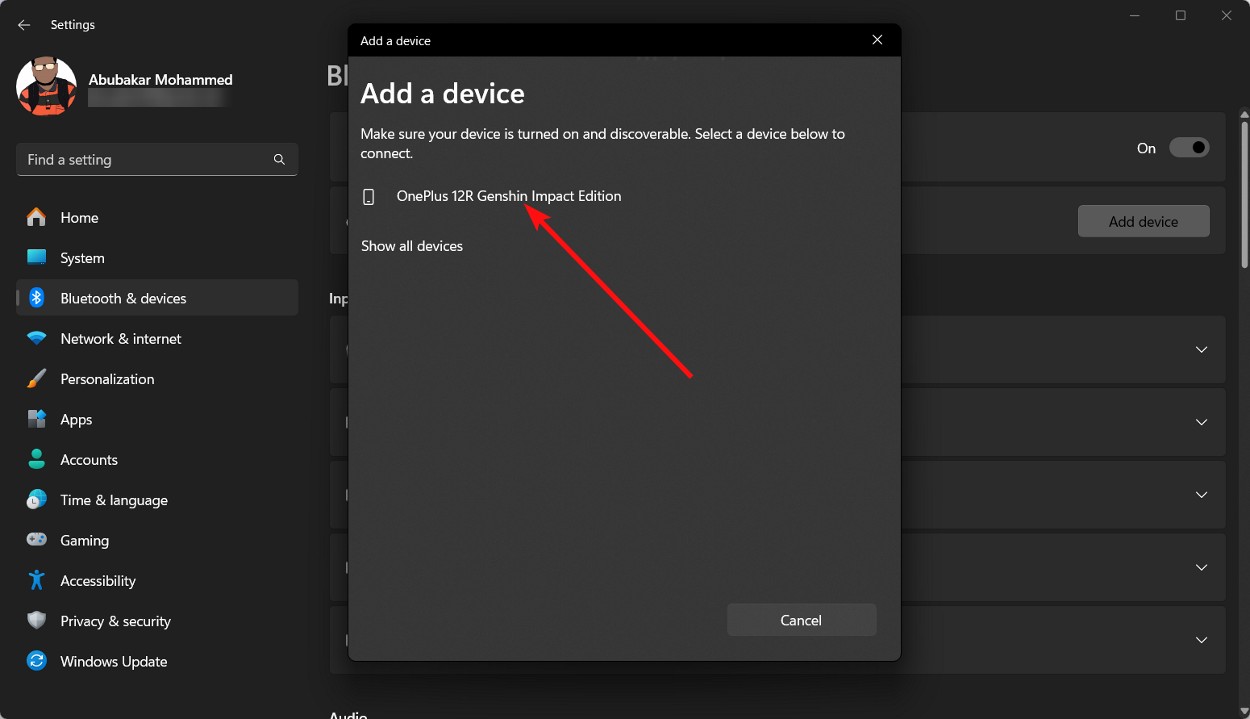
Task: Open Apps settings using its grid icon
Action: (38, 419)
